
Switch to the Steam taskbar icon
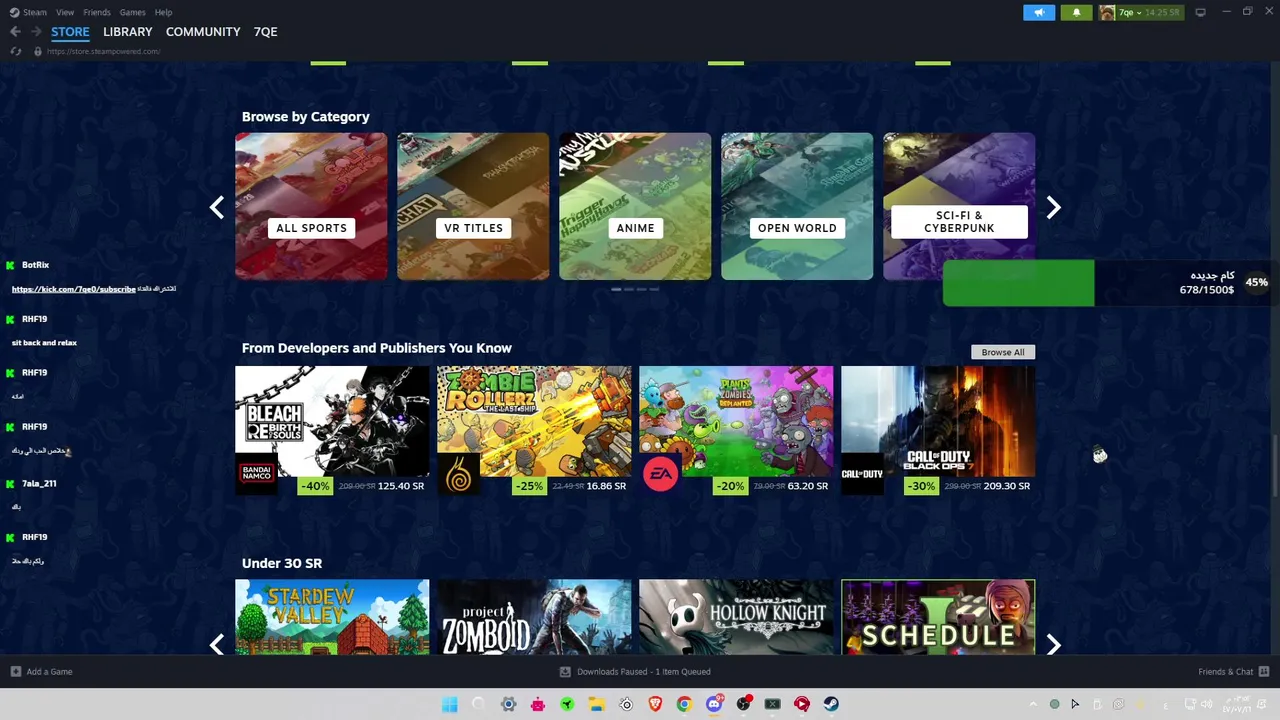pos(831,704)
